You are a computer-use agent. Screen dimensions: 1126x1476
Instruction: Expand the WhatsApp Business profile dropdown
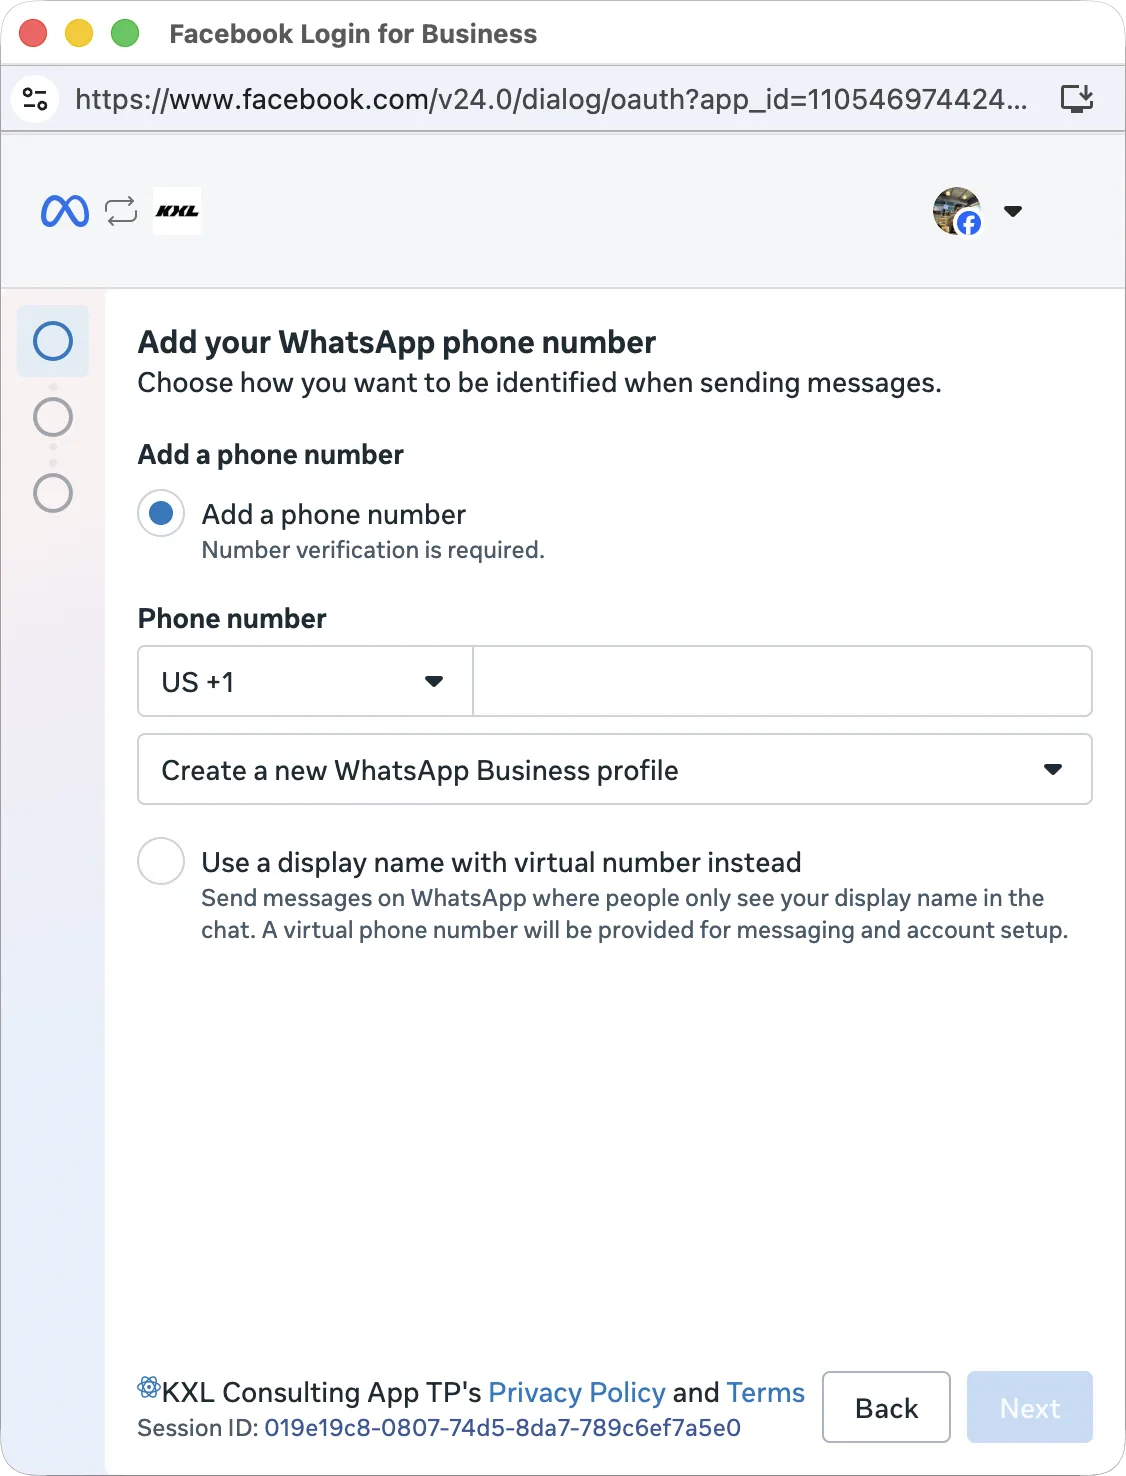pos(615,769)
